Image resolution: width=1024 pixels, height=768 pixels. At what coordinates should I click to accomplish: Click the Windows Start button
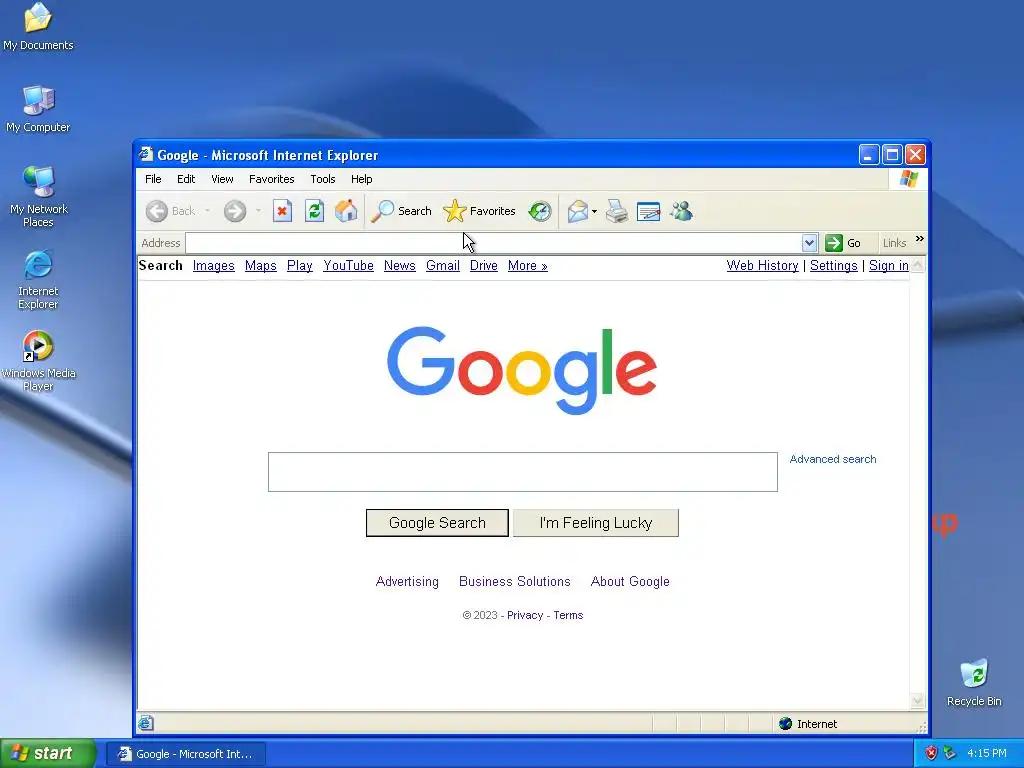point(48,753)
